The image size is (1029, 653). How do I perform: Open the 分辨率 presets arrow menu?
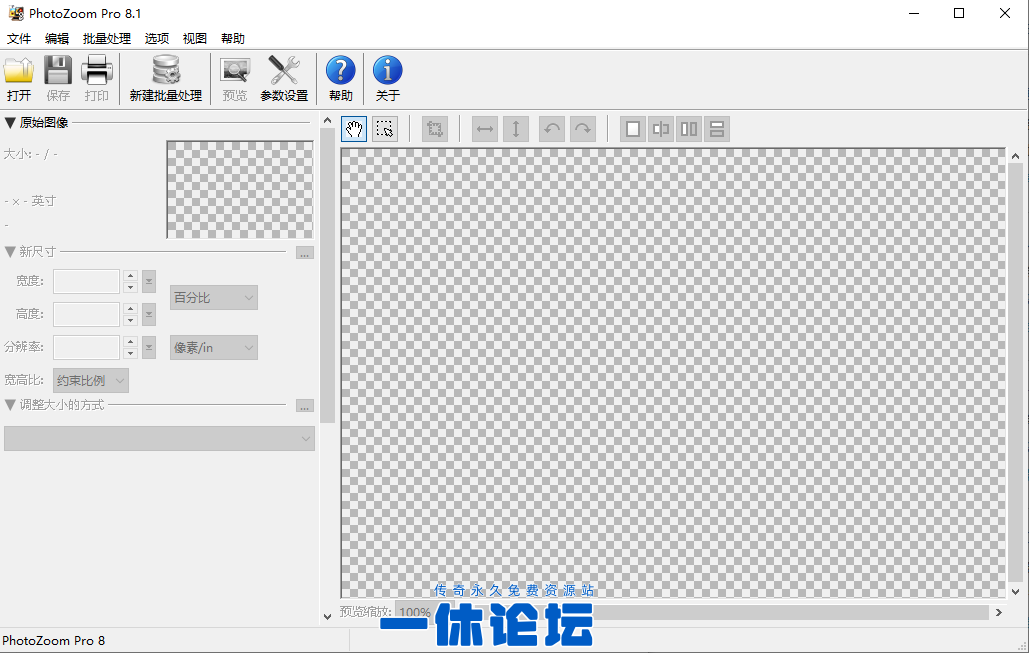pos(149,347)
